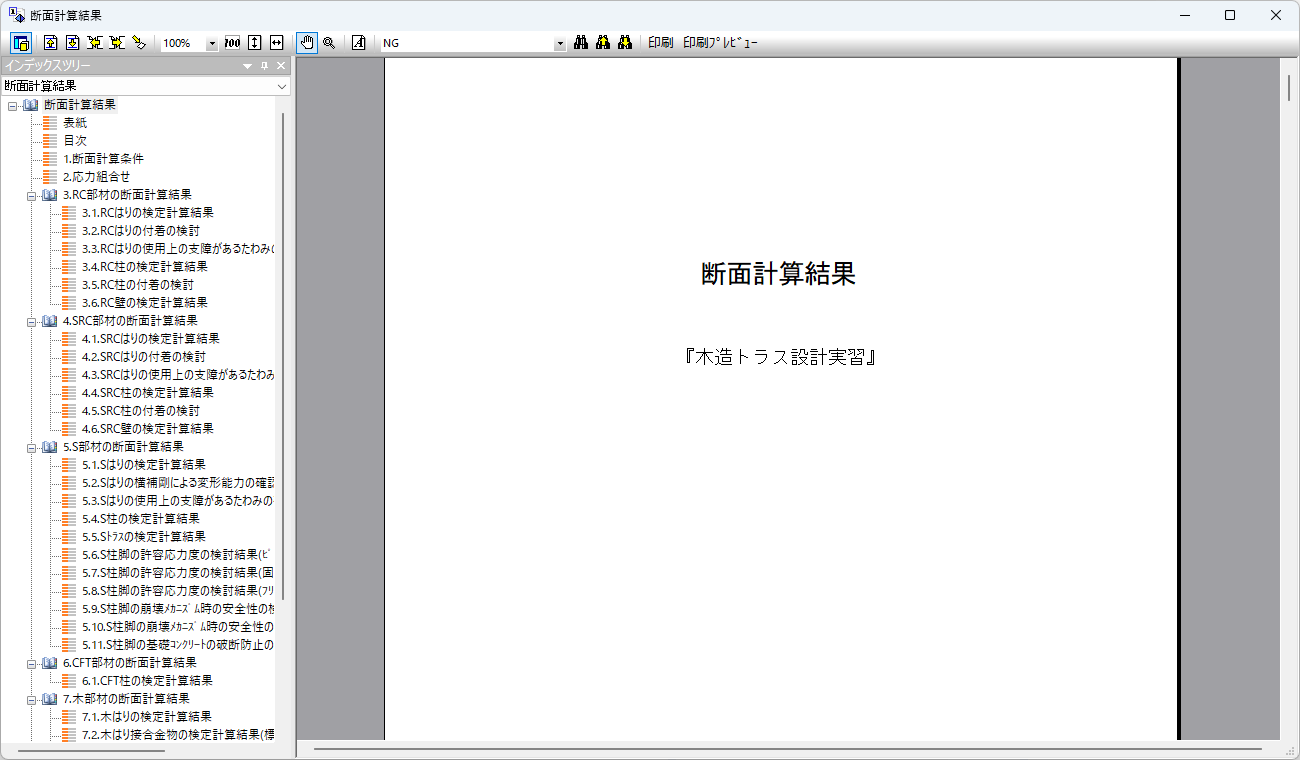The height and width of the screenshot is (760, 1300).
Task: Click the page icon beside 表紙
Action: pyautogui.click(x=50, y=123)
